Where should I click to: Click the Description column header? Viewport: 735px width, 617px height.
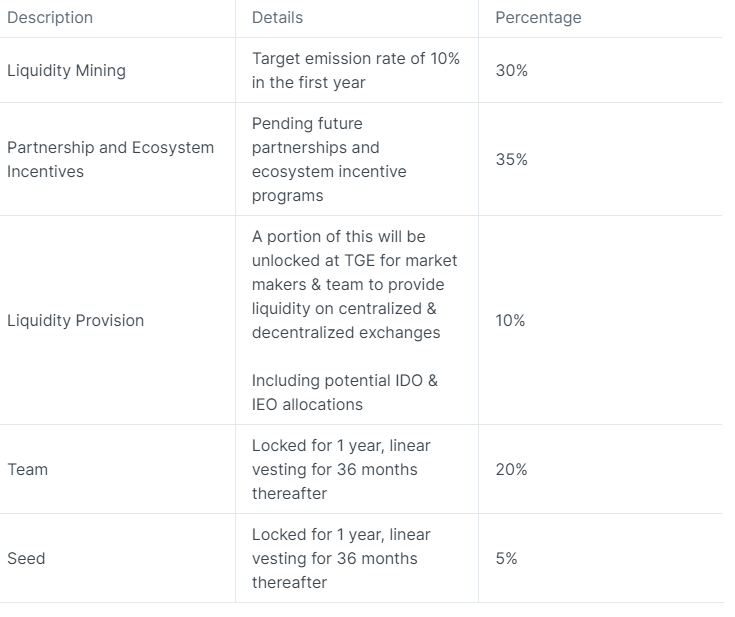[50, 18]
